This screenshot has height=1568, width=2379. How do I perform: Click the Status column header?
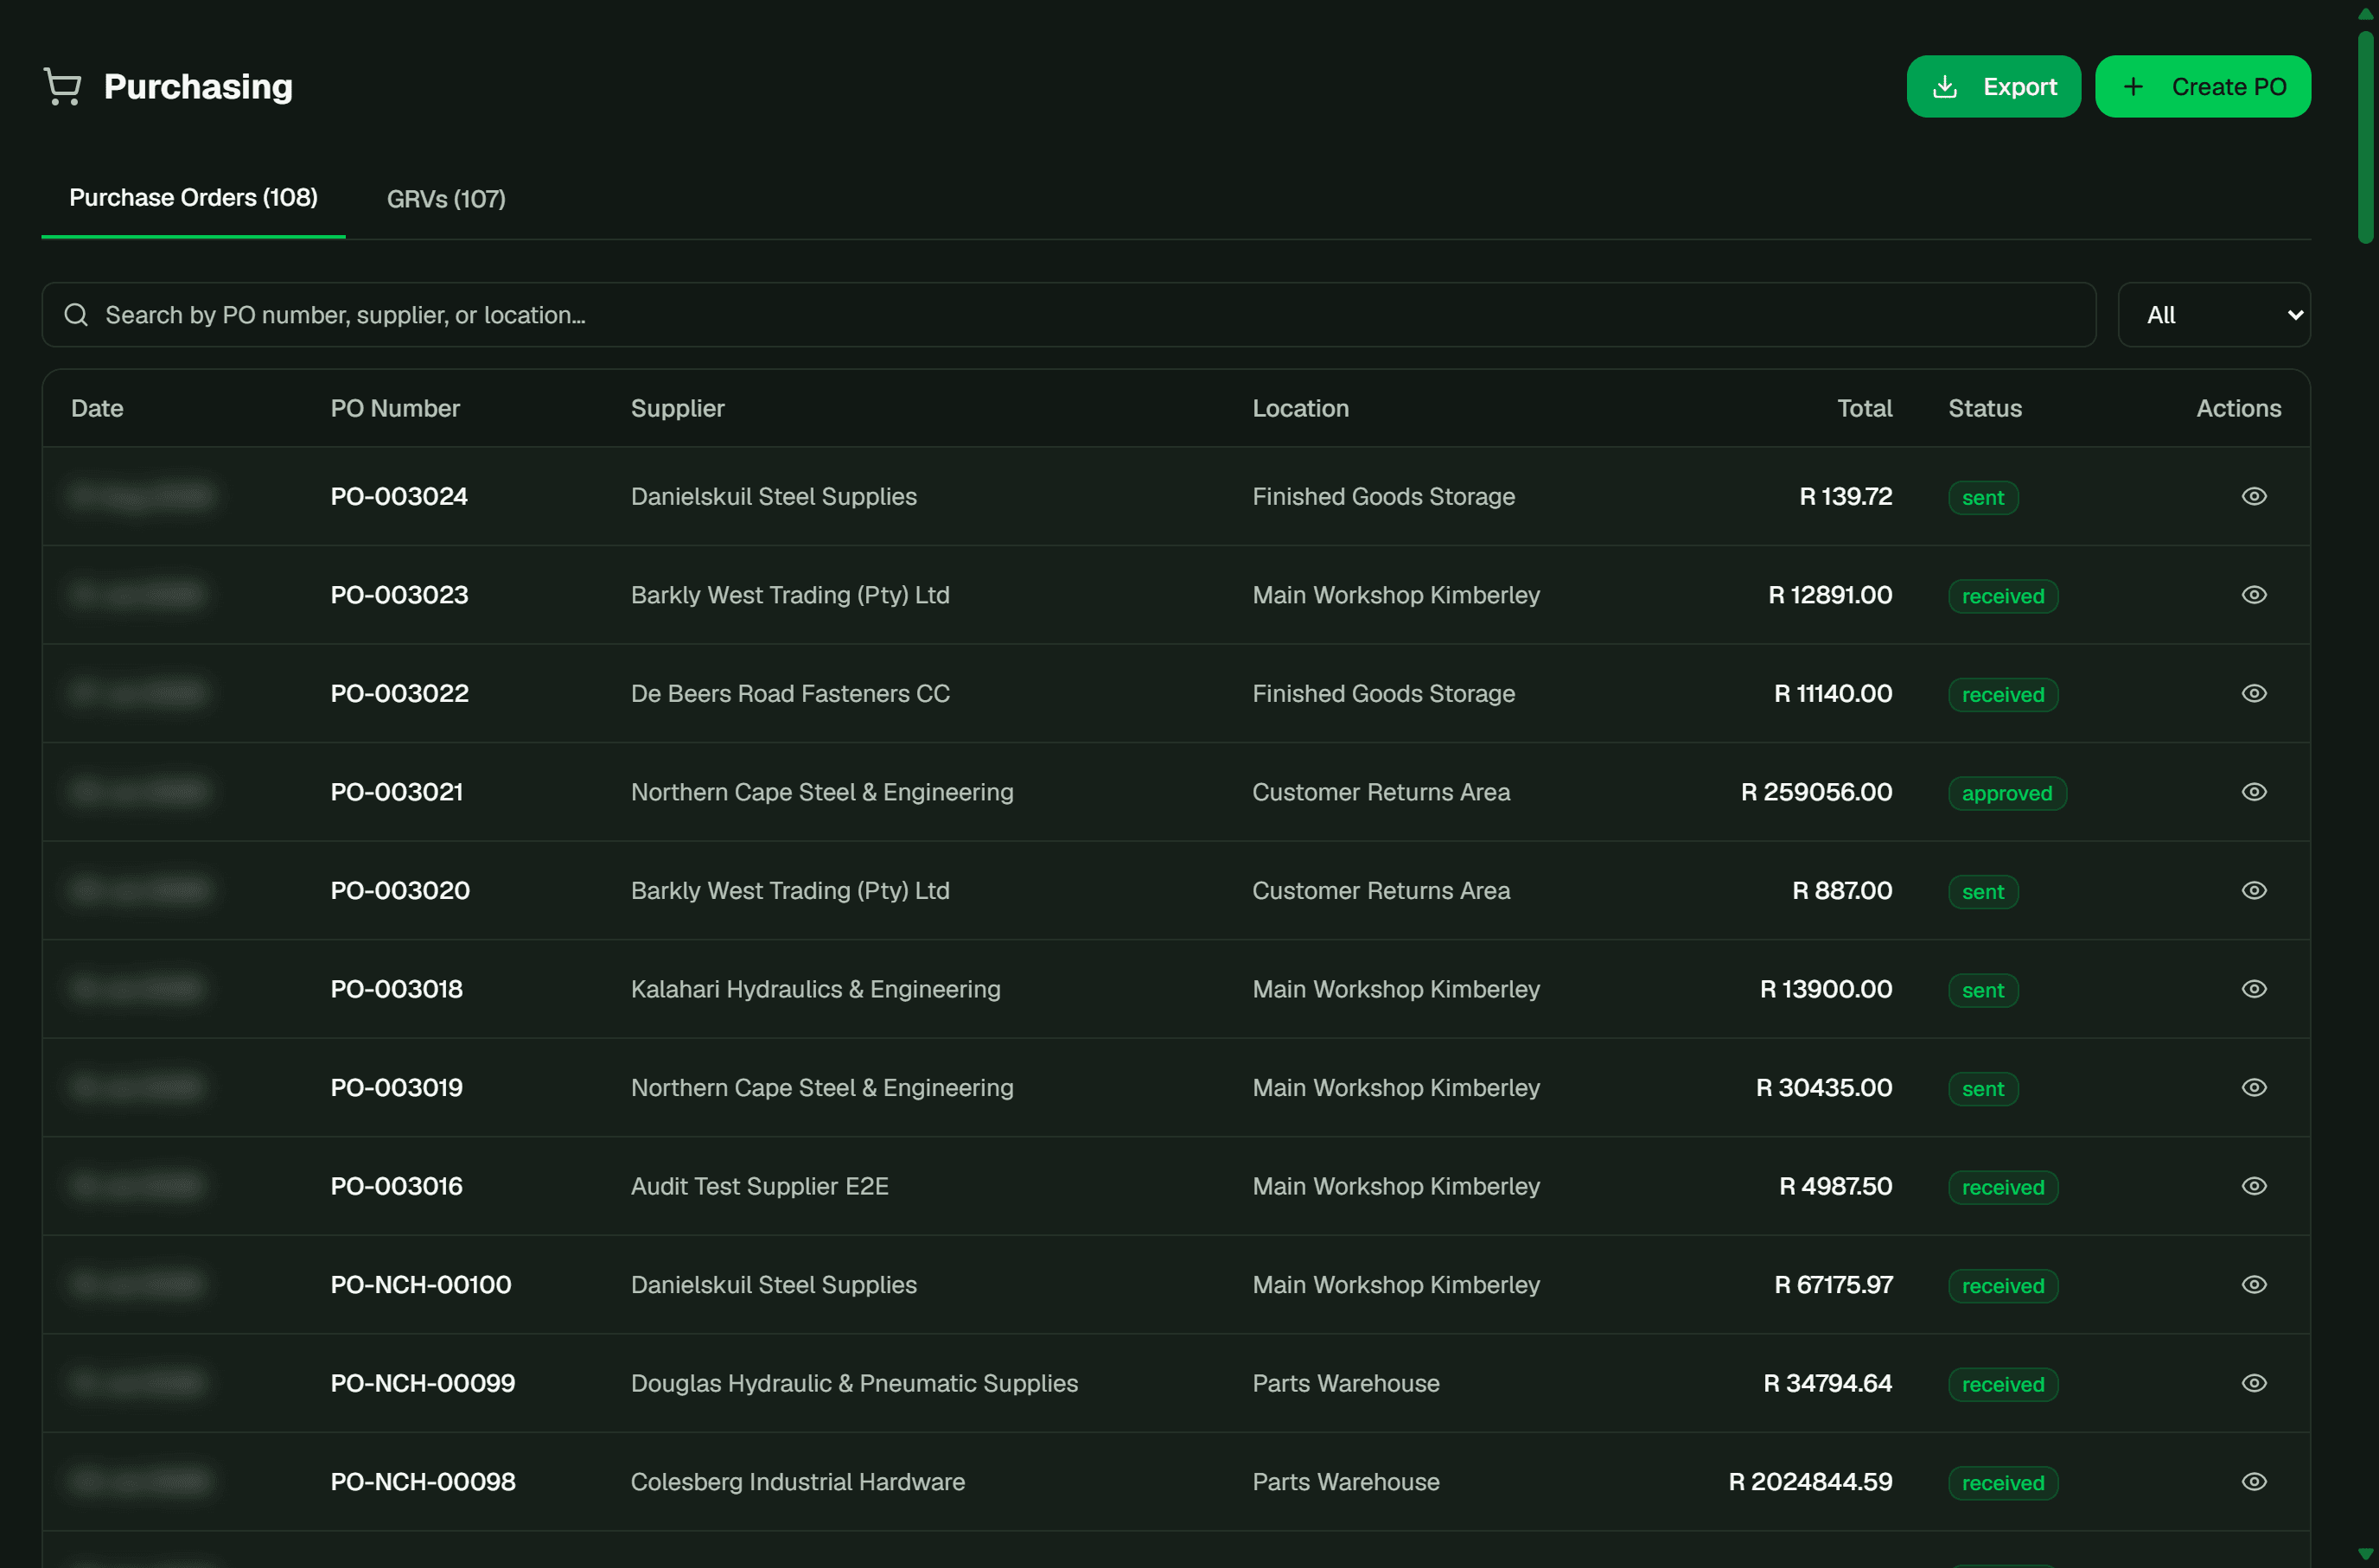(1984, 408)
